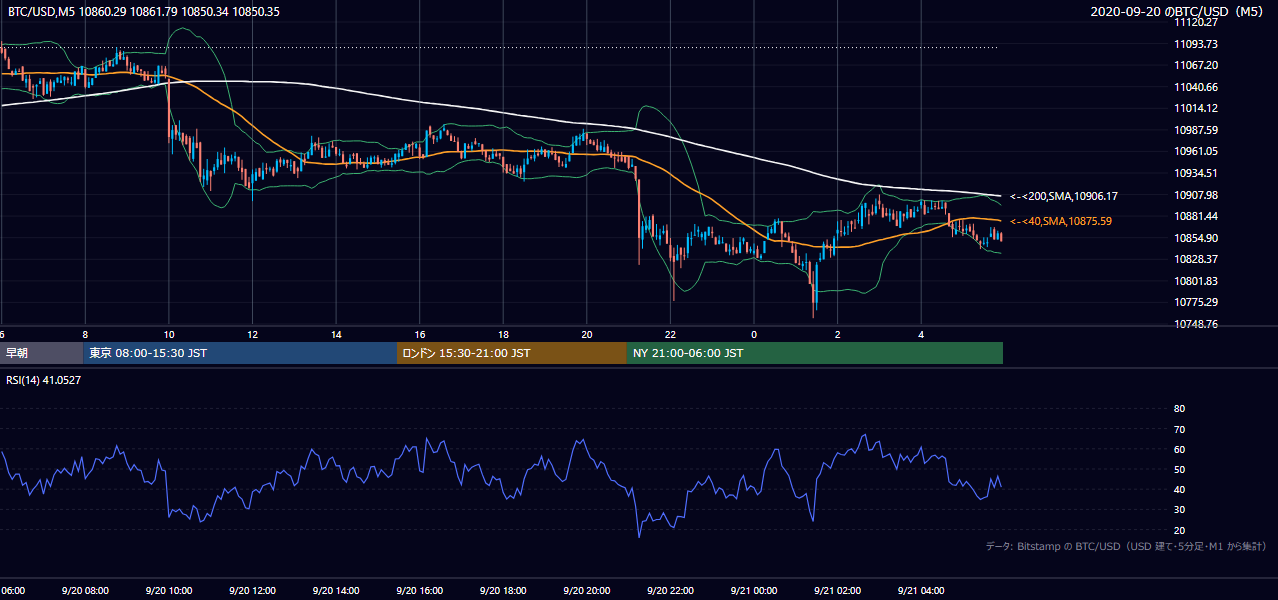1278x600 pixels.
Task: Click the 東京 08:00-15:30 JST session band
Action: click(x=240, y=353)
